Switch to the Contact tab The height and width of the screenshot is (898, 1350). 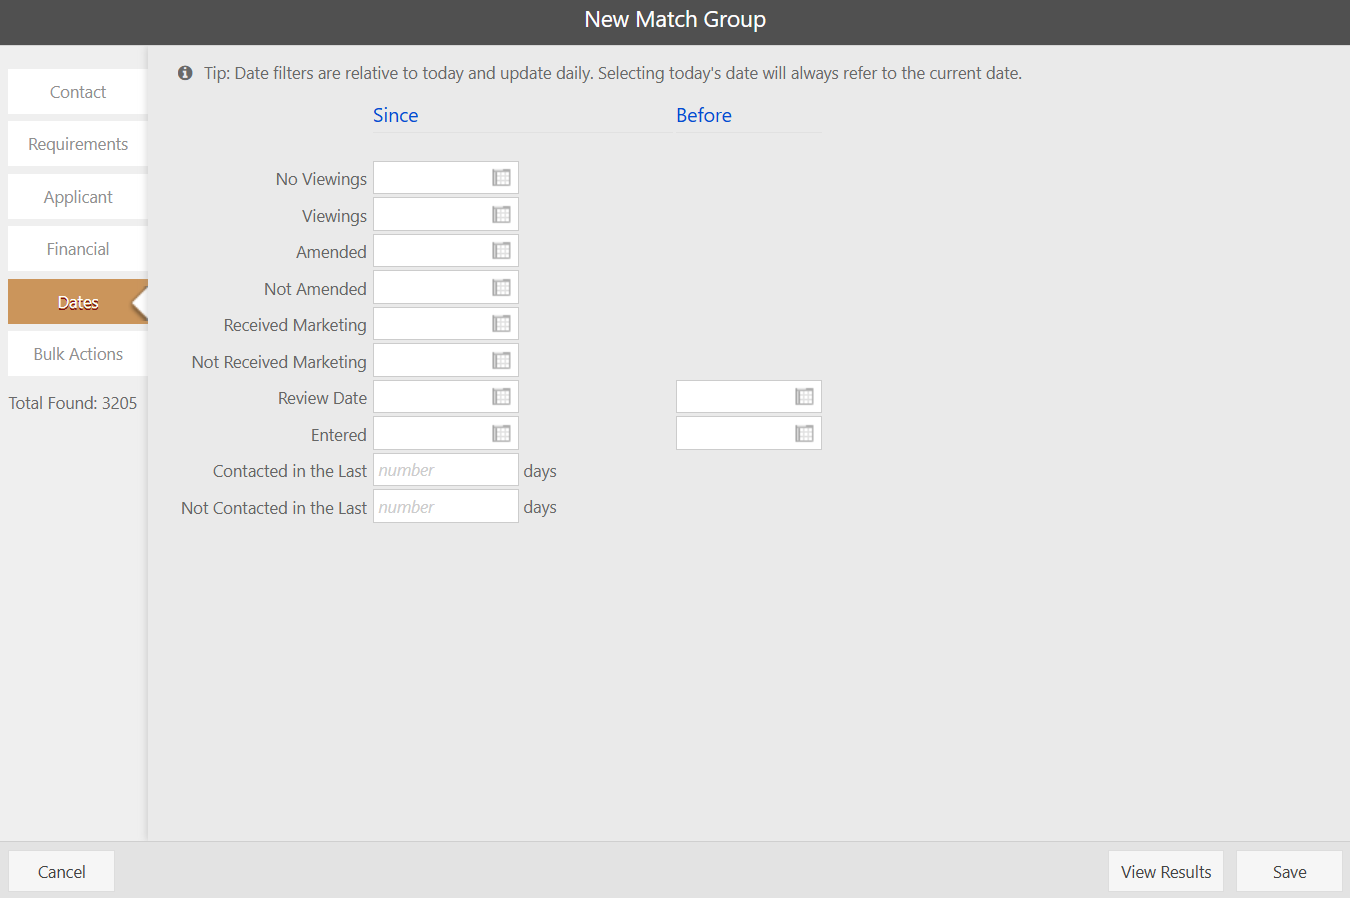click(x=78, y=92)
